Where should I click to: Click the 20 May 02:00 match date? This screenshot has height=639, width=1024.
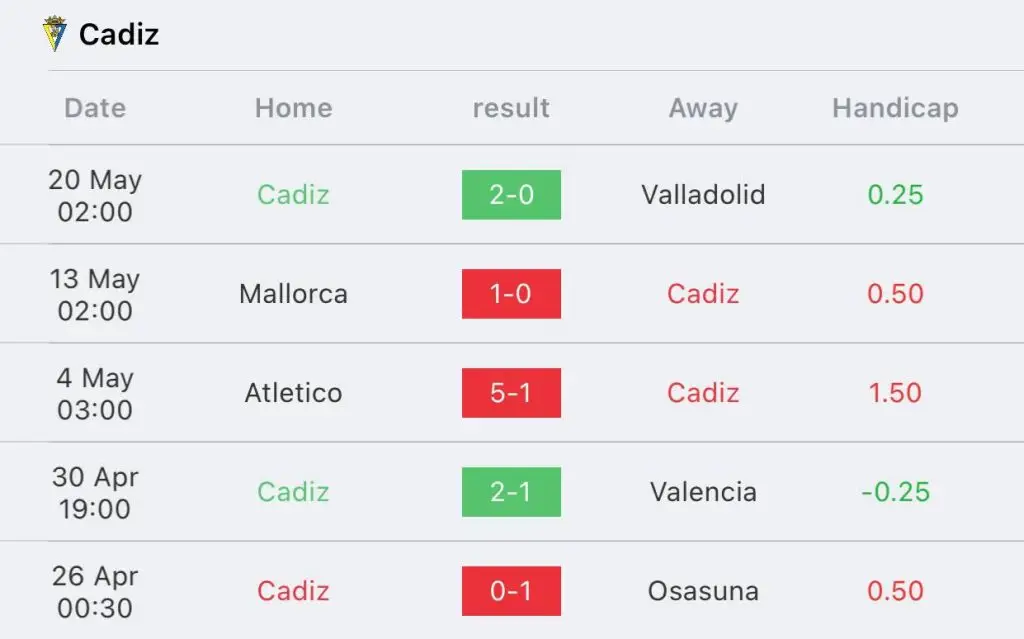(95, 195)
